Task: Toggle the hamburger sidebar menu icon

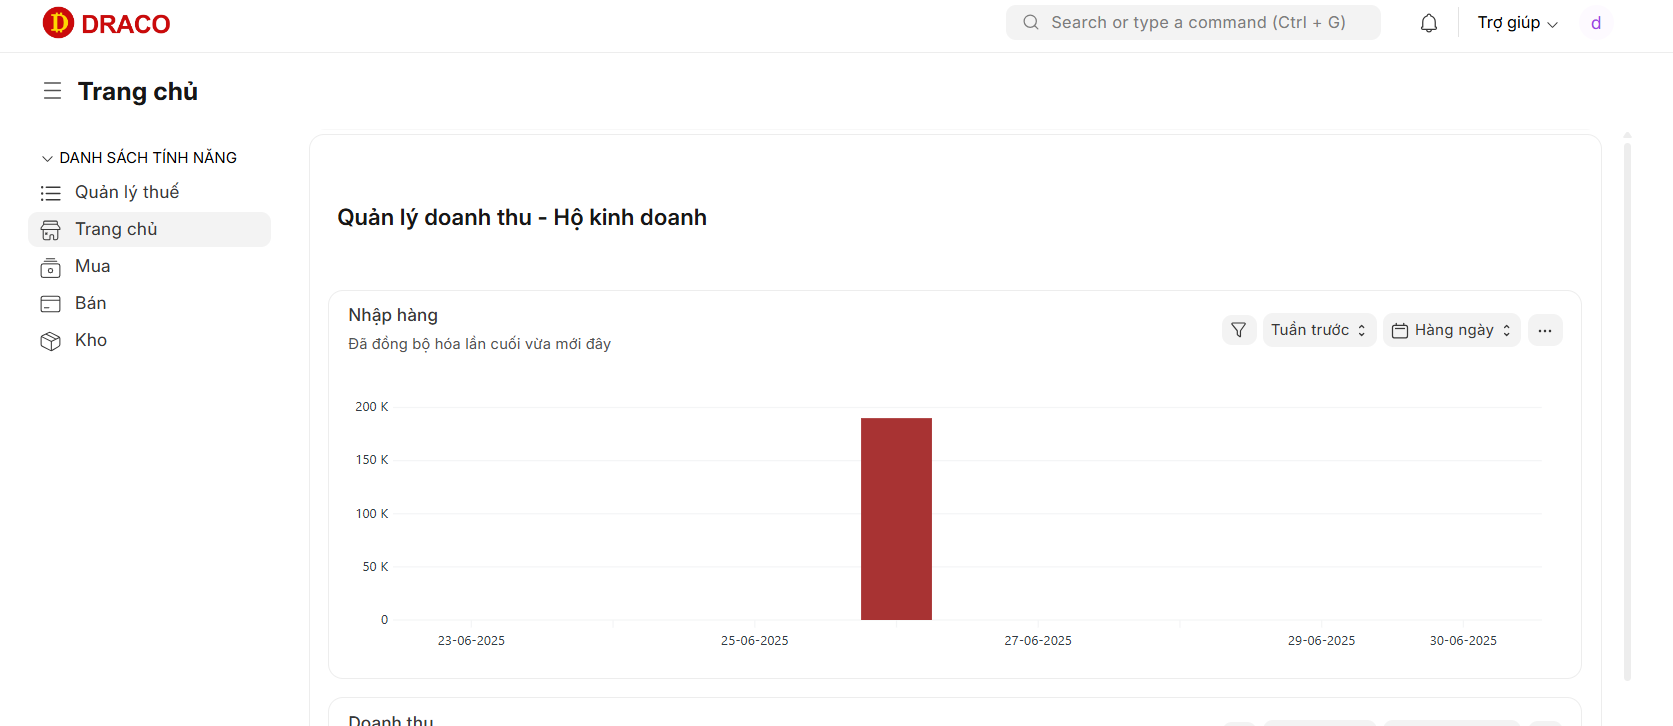Action: pos(52,91)
